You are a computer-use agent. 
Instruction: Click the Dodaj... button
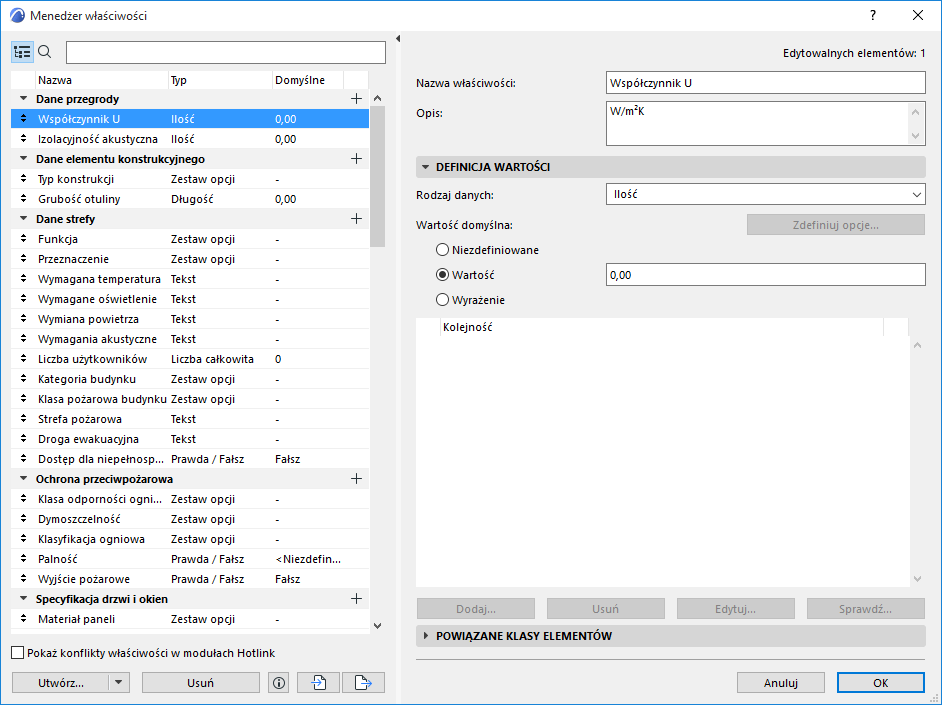coord(476,609)
